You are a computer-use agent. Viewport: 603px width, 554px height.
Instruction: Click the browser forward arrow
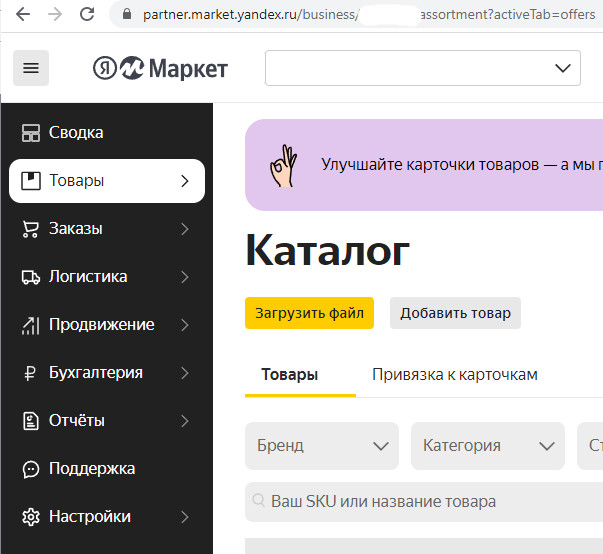55,15
